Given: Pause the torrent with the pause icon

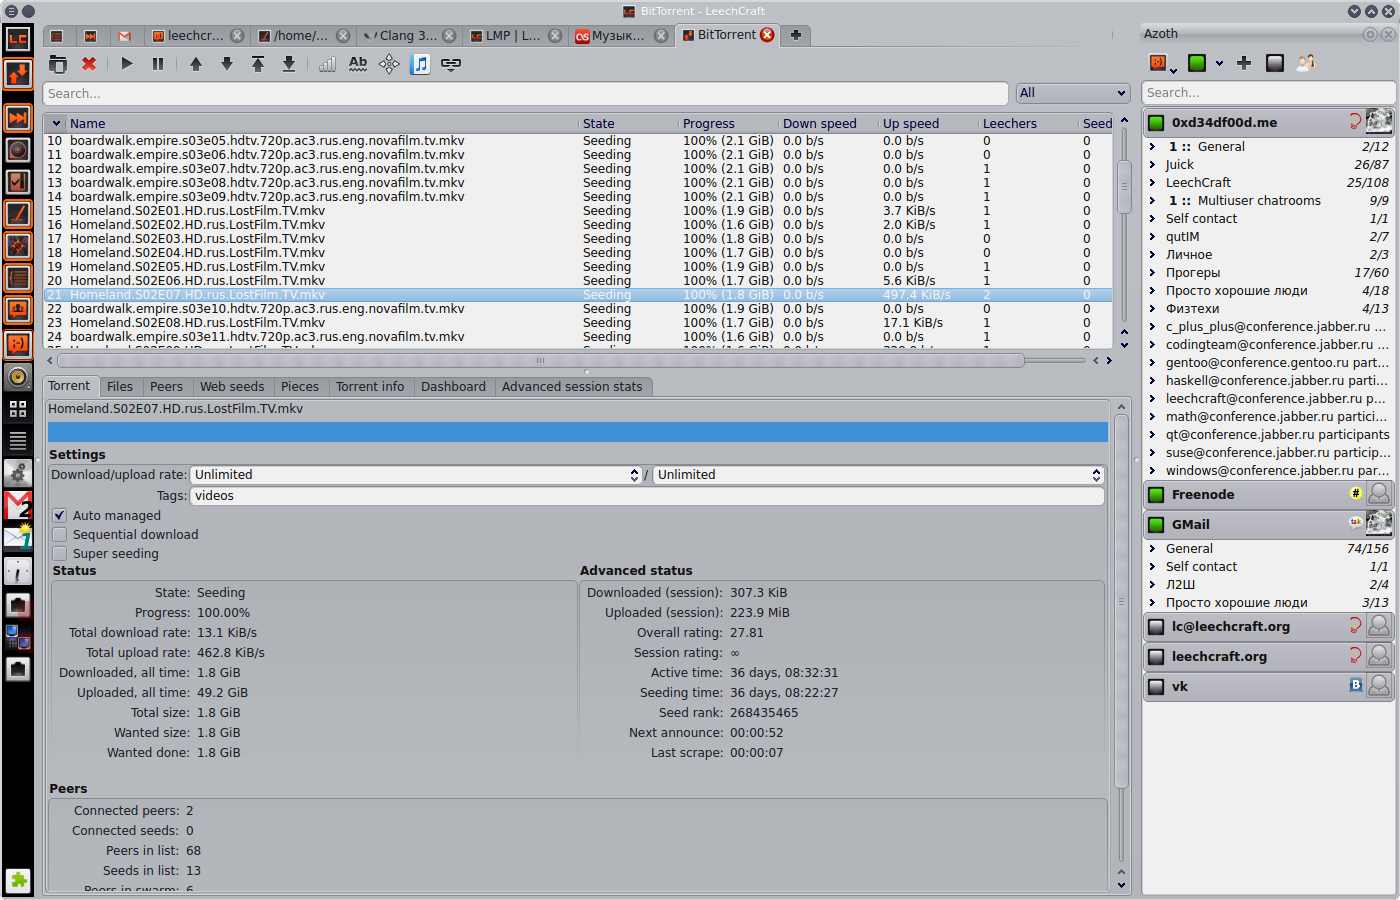Looking at the screenshot, I should [158, 64].
